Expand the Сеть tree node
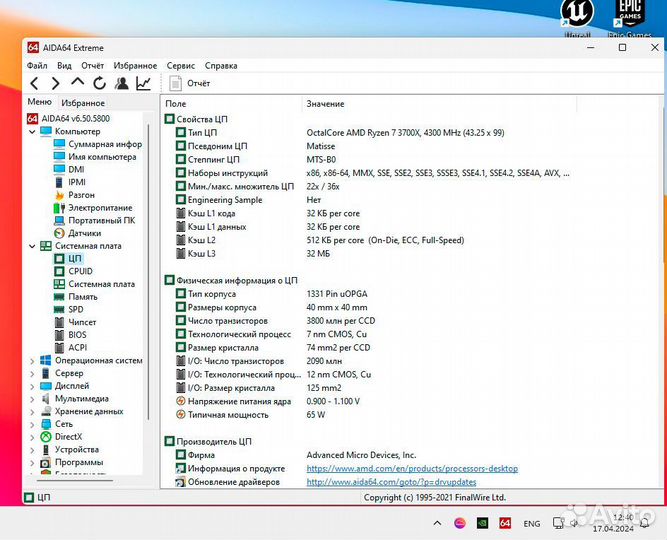The image size is (667, 540). click(x=32, y=425)
